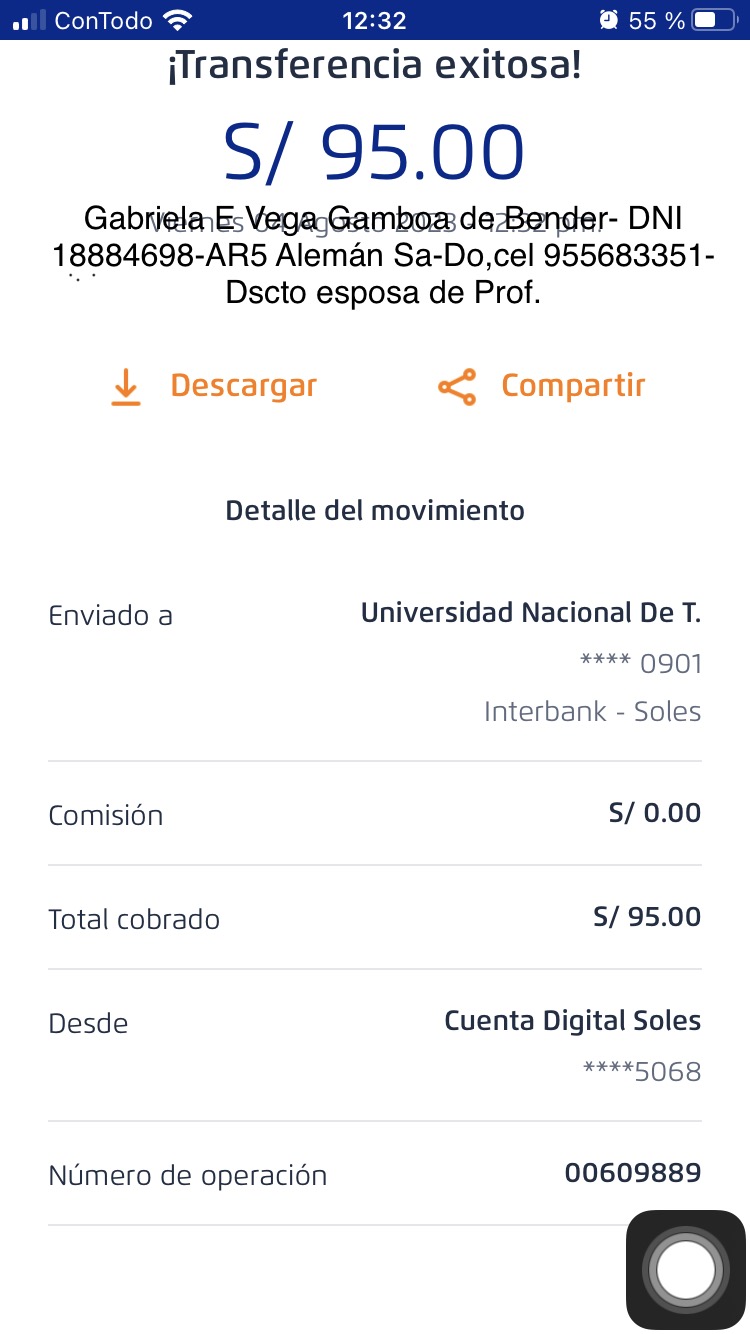Tap the alarm clock status icon

(x=608, y=20)
